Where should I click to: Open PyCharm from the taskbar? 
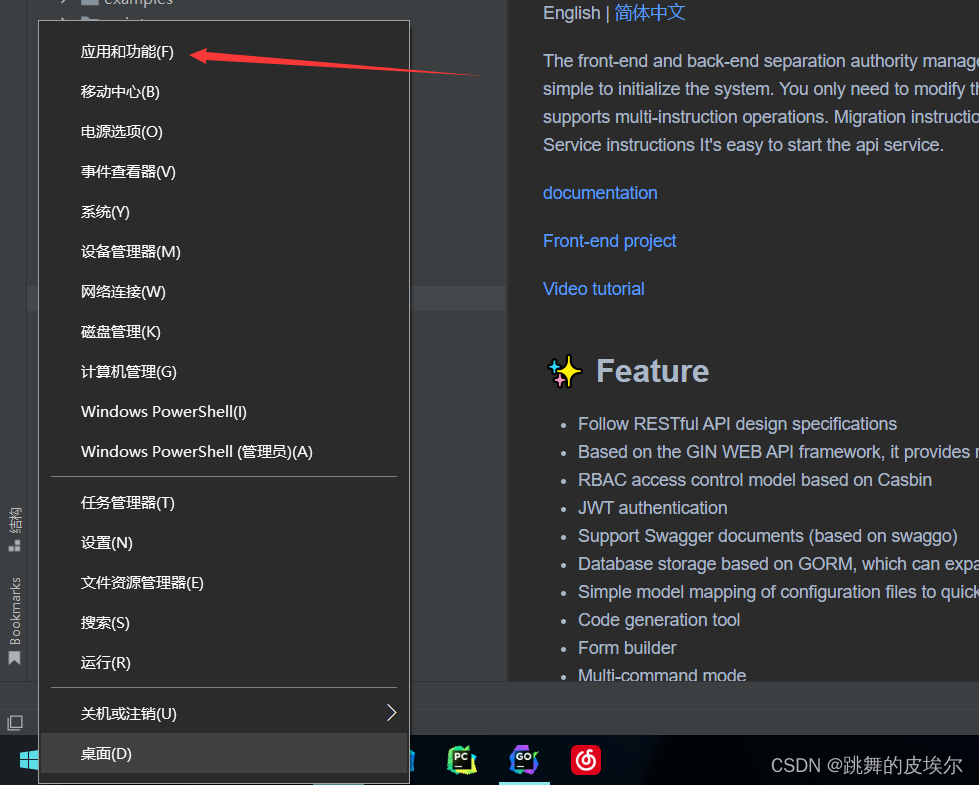click(462, 760)
